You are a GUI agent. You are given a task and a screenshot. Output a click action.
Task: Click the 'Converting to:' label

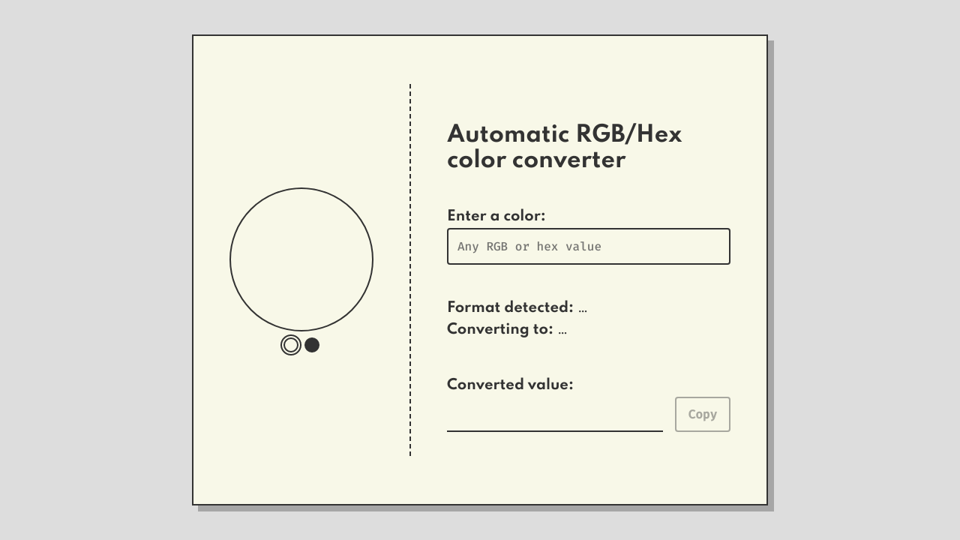tap(499, 329)
